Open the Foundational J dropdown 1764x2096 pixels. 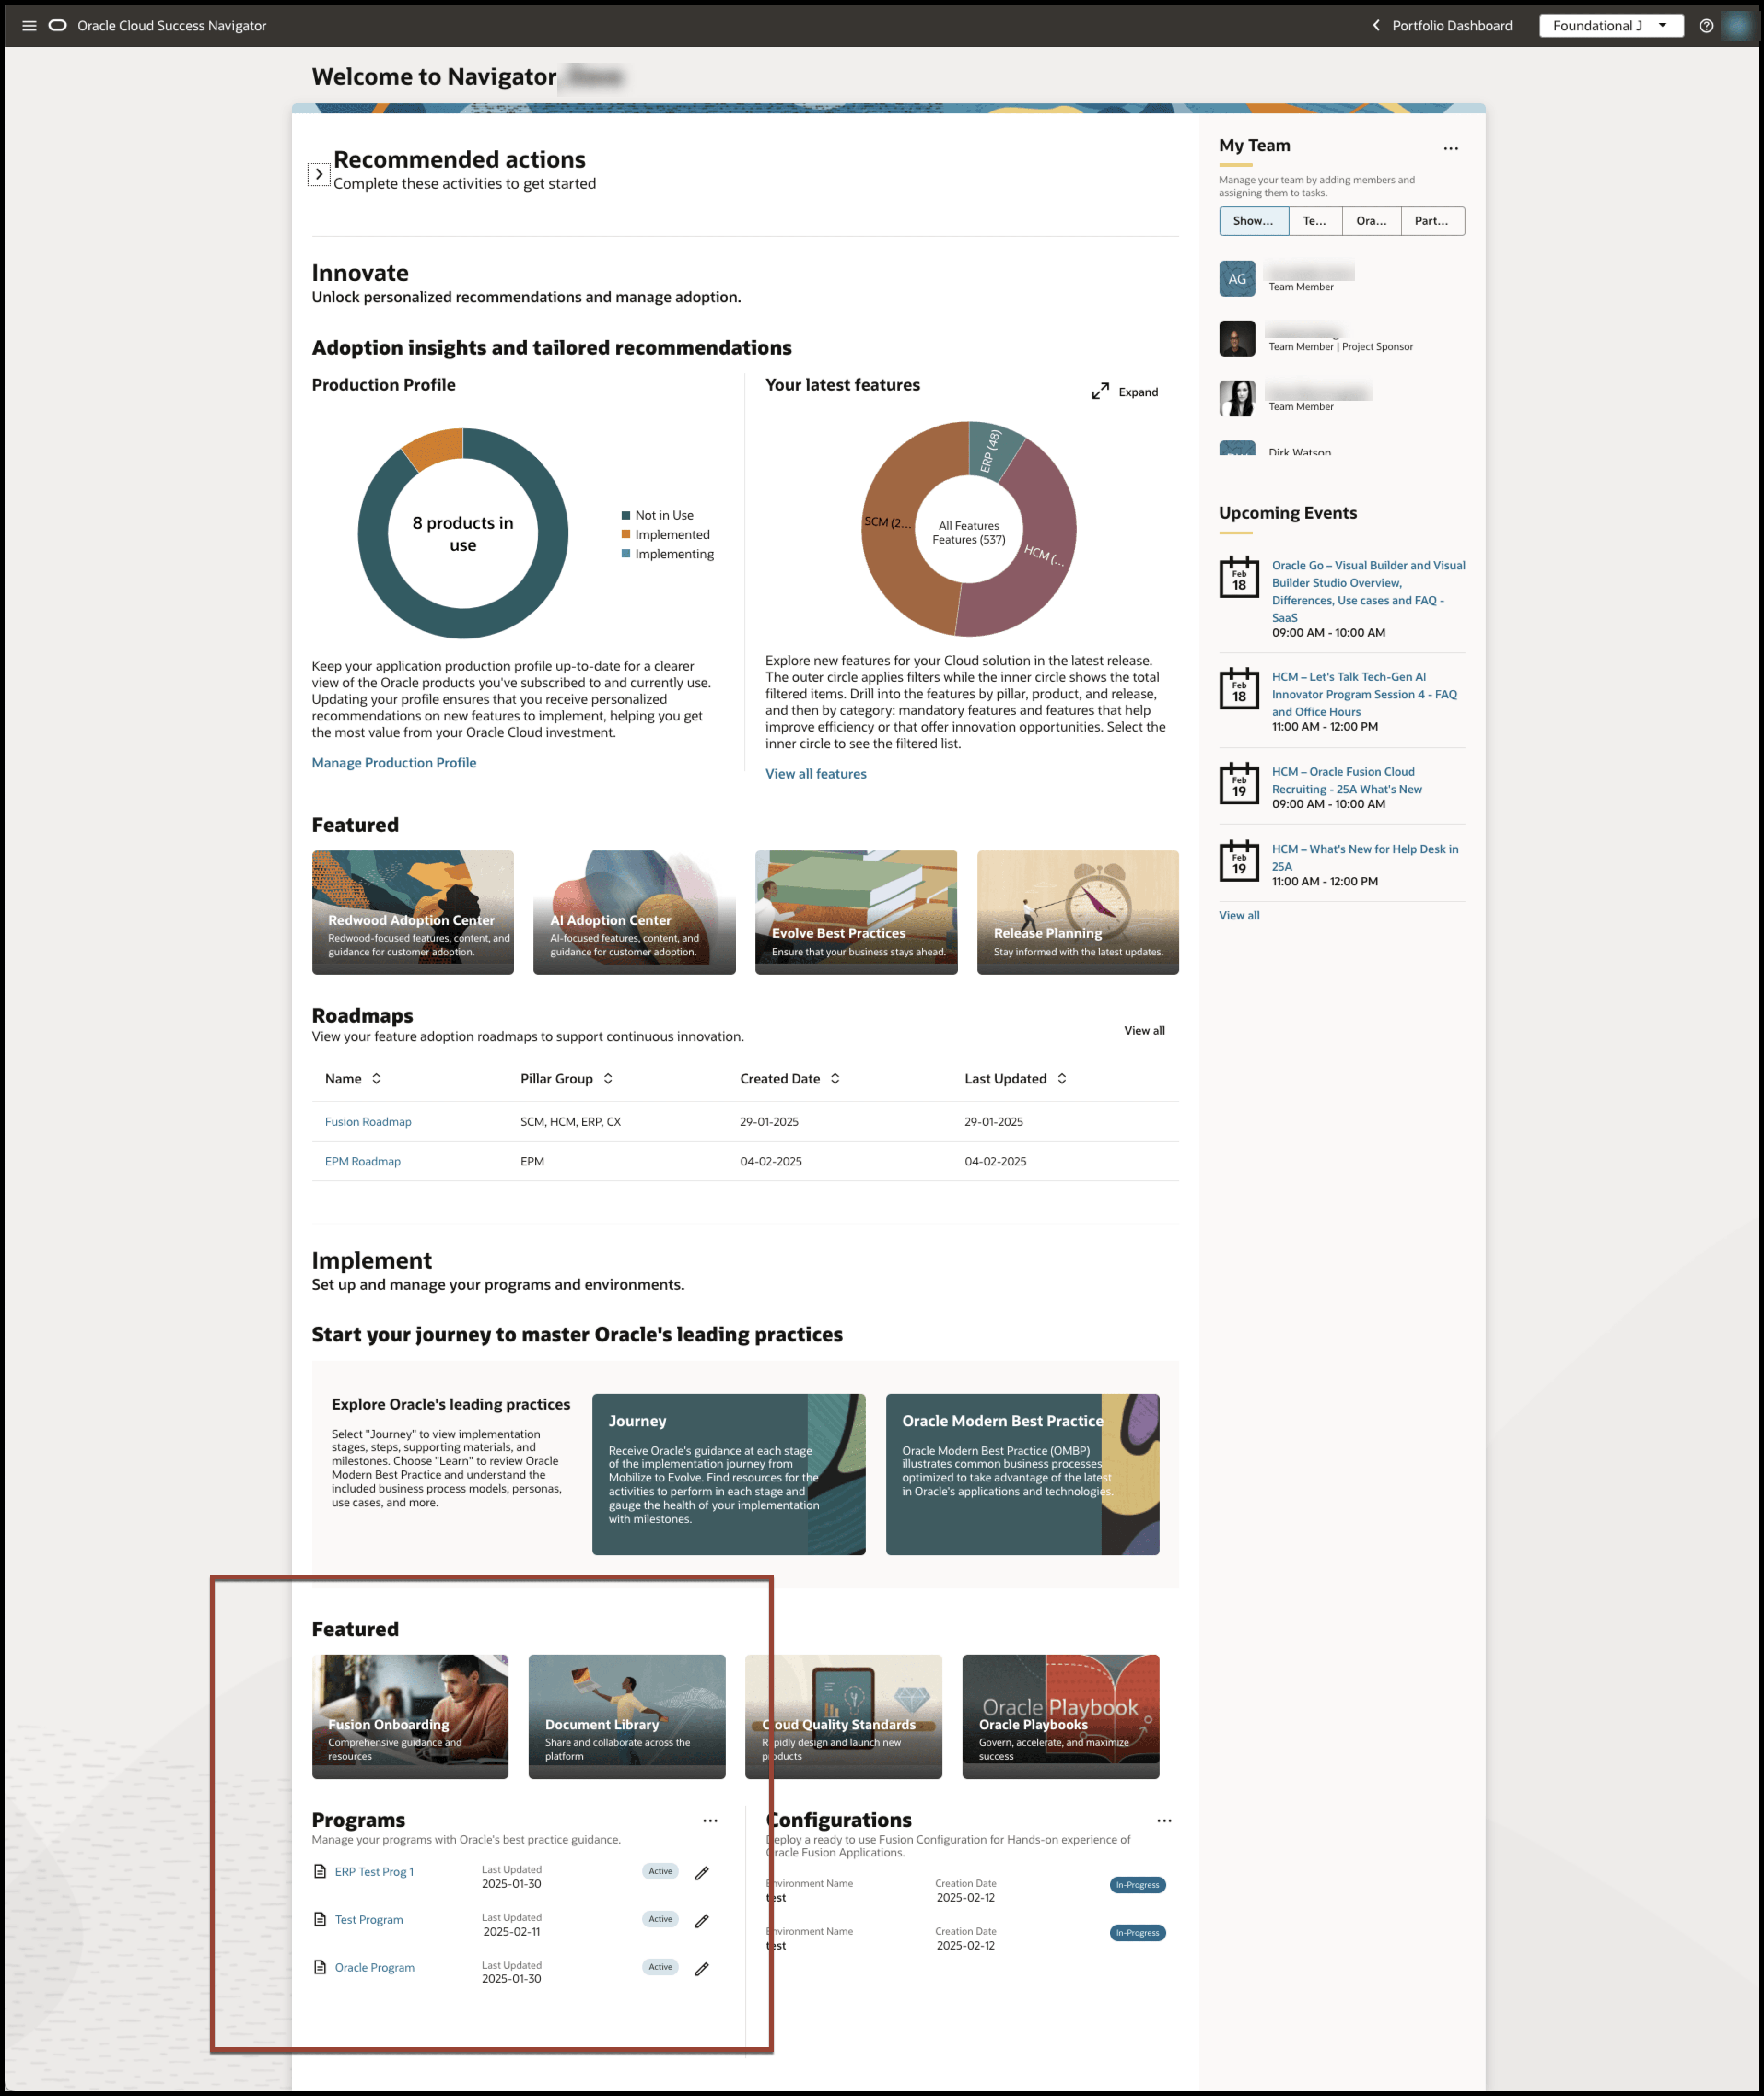click(1610, 26)
